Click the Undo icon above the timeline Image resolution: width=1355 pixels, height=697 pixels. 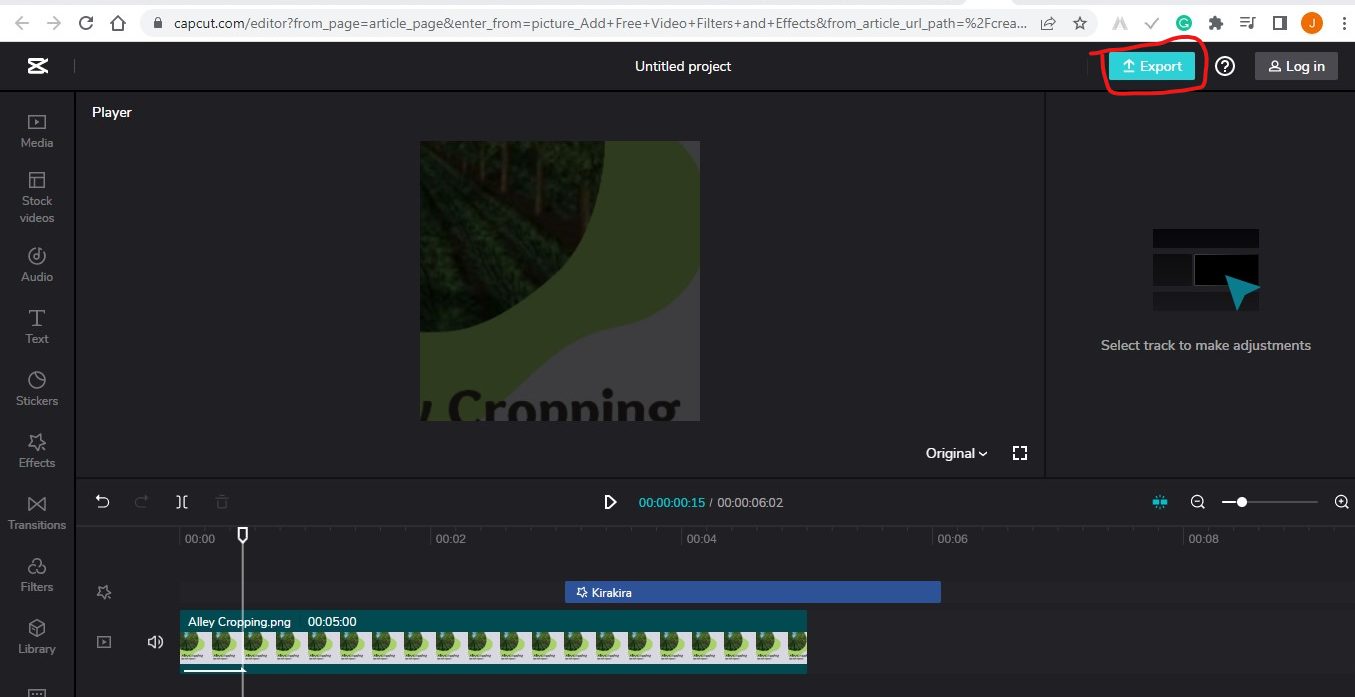click(102, 501)
